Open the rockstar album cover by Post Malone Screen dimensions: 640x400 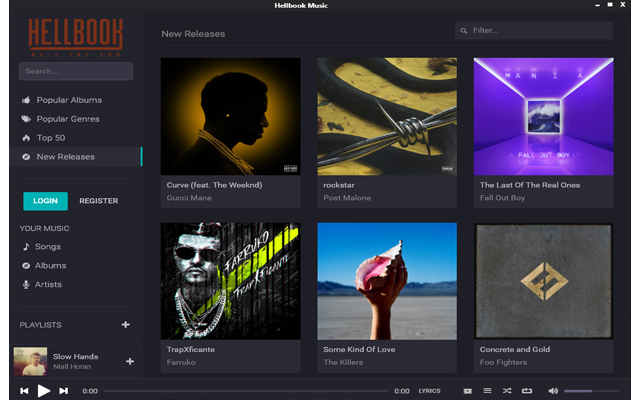click(387, 117)
